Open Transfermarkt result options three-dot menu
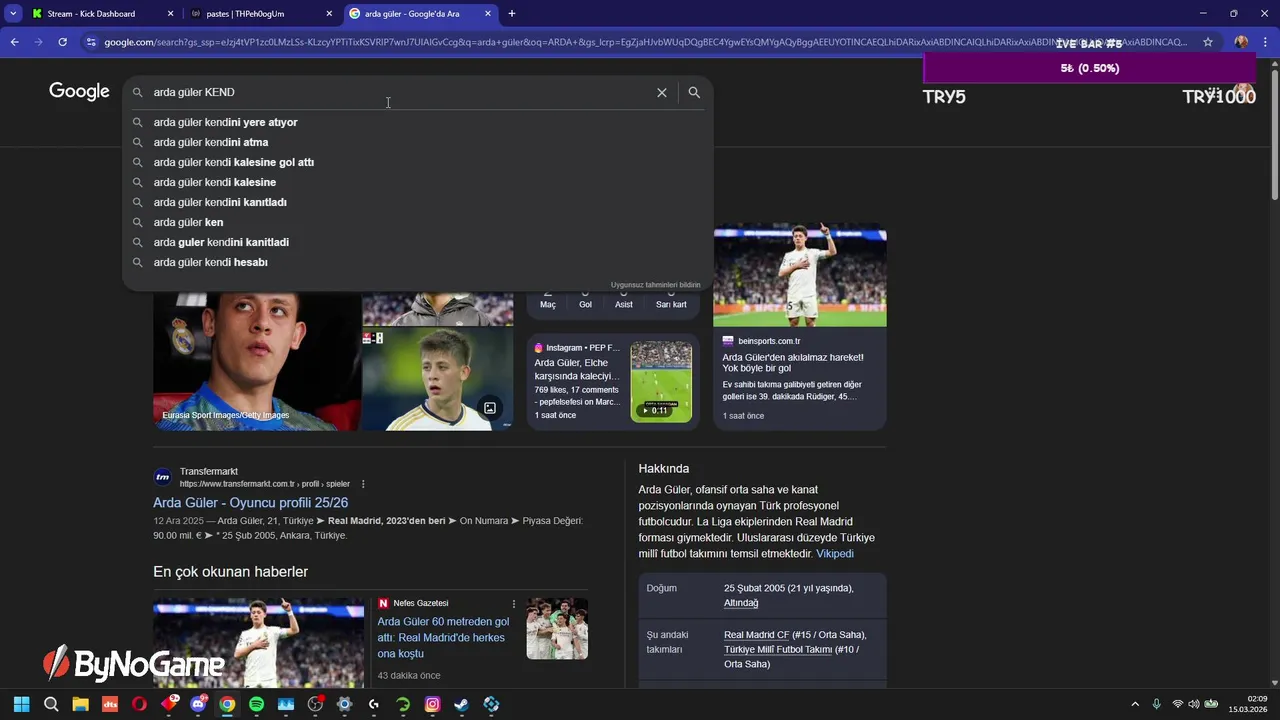 [363, 484]
